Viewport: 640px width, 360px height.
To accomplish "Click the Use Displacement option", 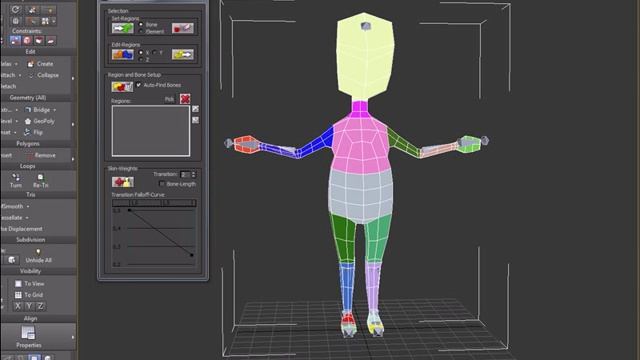I will point(22,229).
